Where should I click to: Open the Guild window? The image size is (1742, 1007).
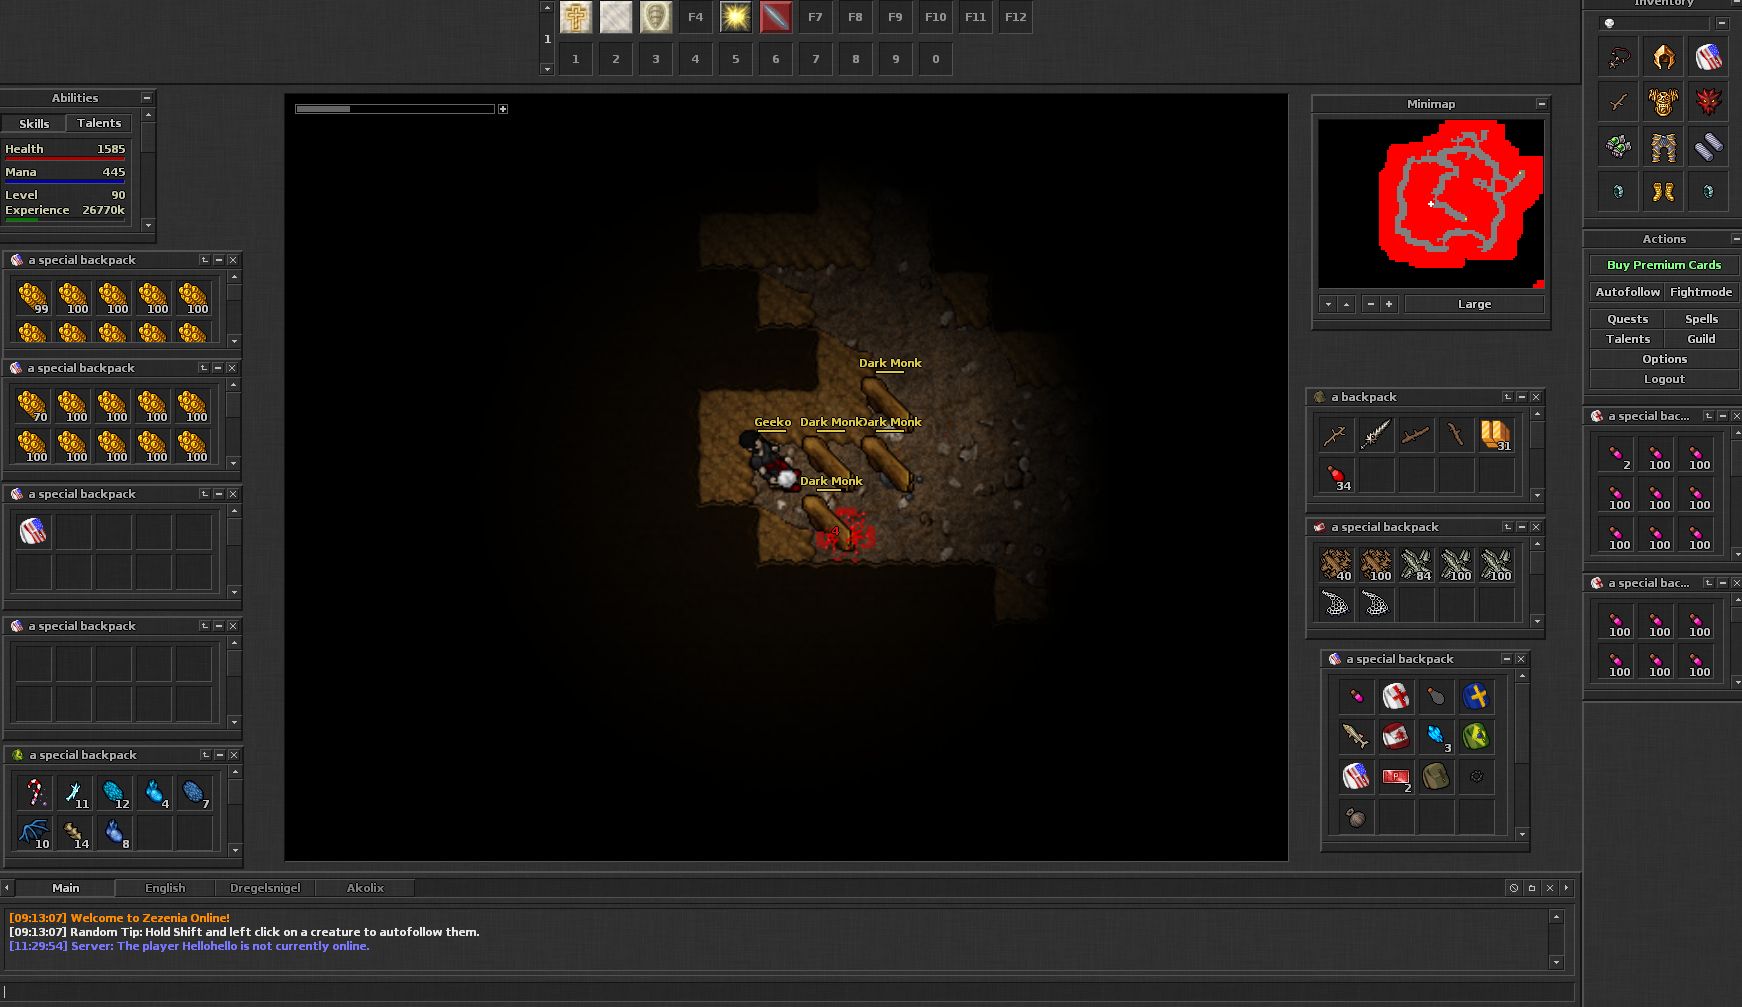coord(1701,339)
